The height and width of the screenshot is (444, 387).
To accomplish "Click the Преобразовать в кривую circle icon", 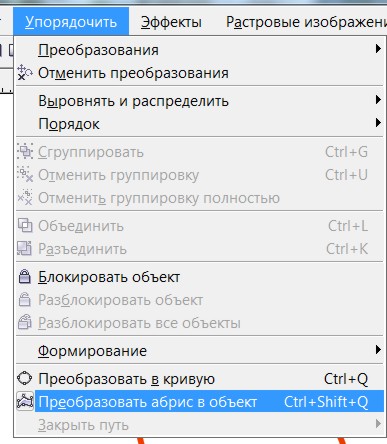I will [25, 378].
